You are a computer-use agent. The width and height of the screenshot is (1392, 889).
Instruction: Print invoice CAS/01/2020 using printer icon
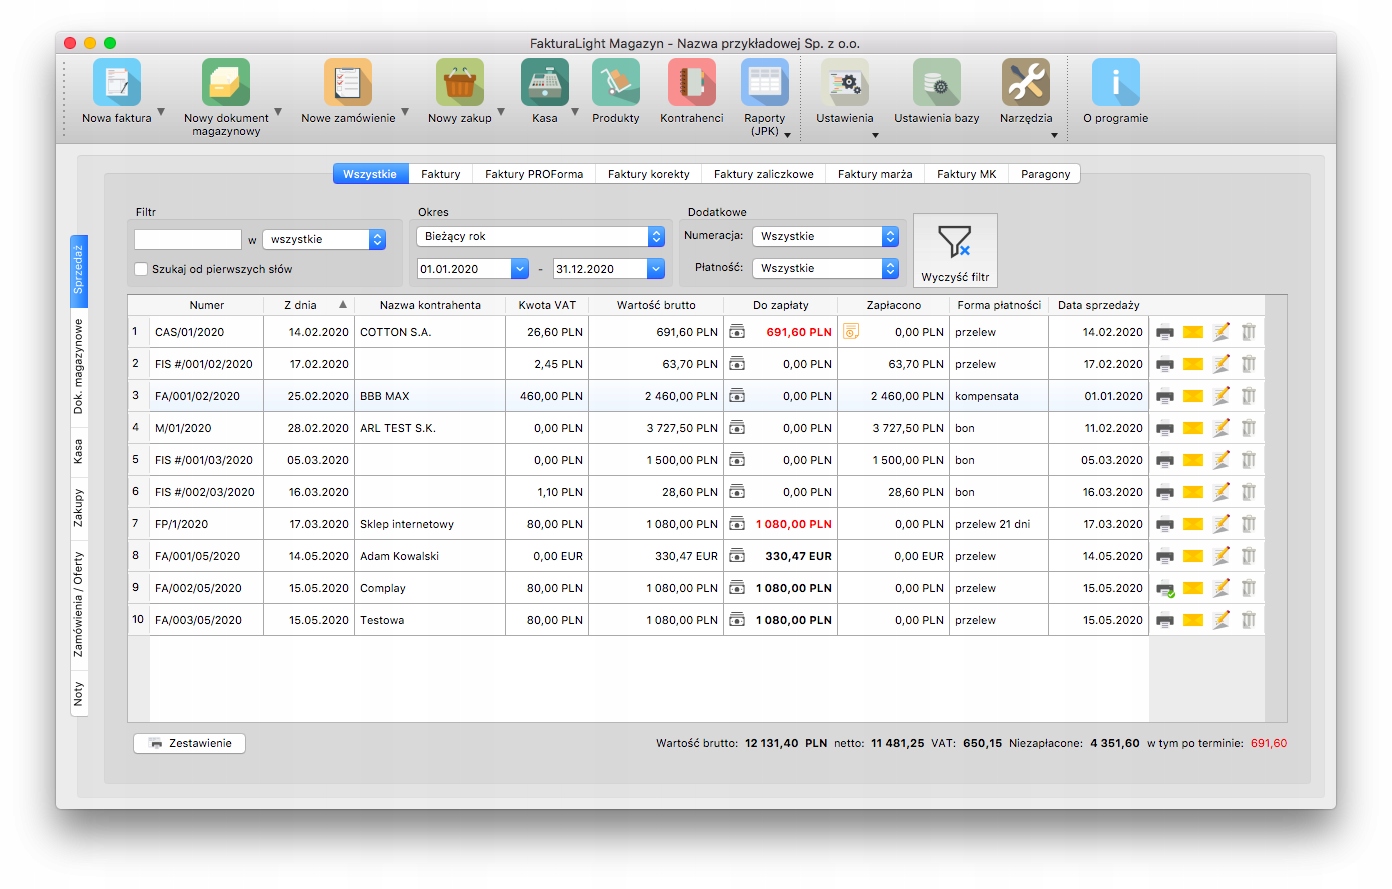tap(1164, 332)
